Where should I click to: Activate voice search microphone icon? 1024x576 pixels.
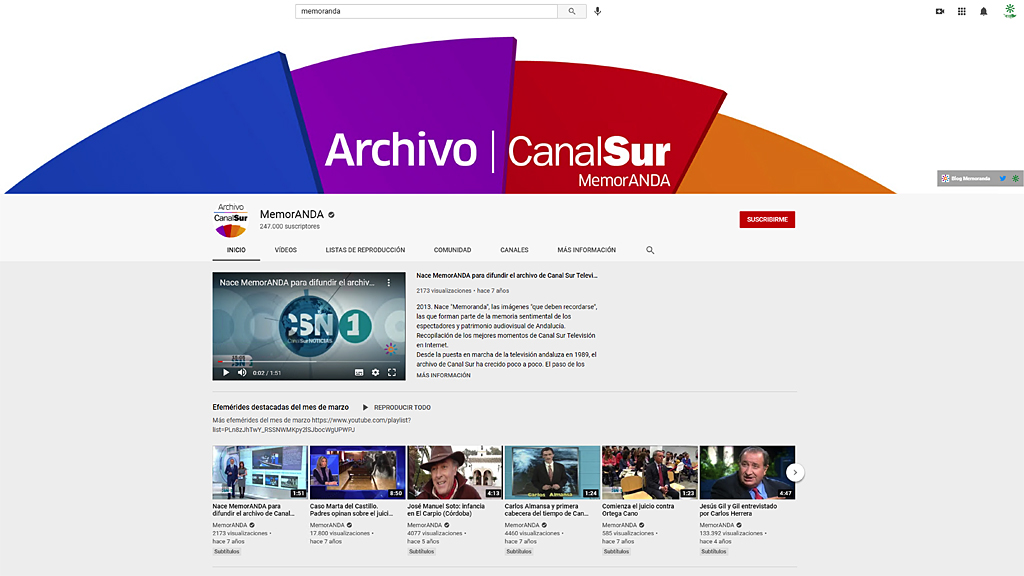pos(598,11)
